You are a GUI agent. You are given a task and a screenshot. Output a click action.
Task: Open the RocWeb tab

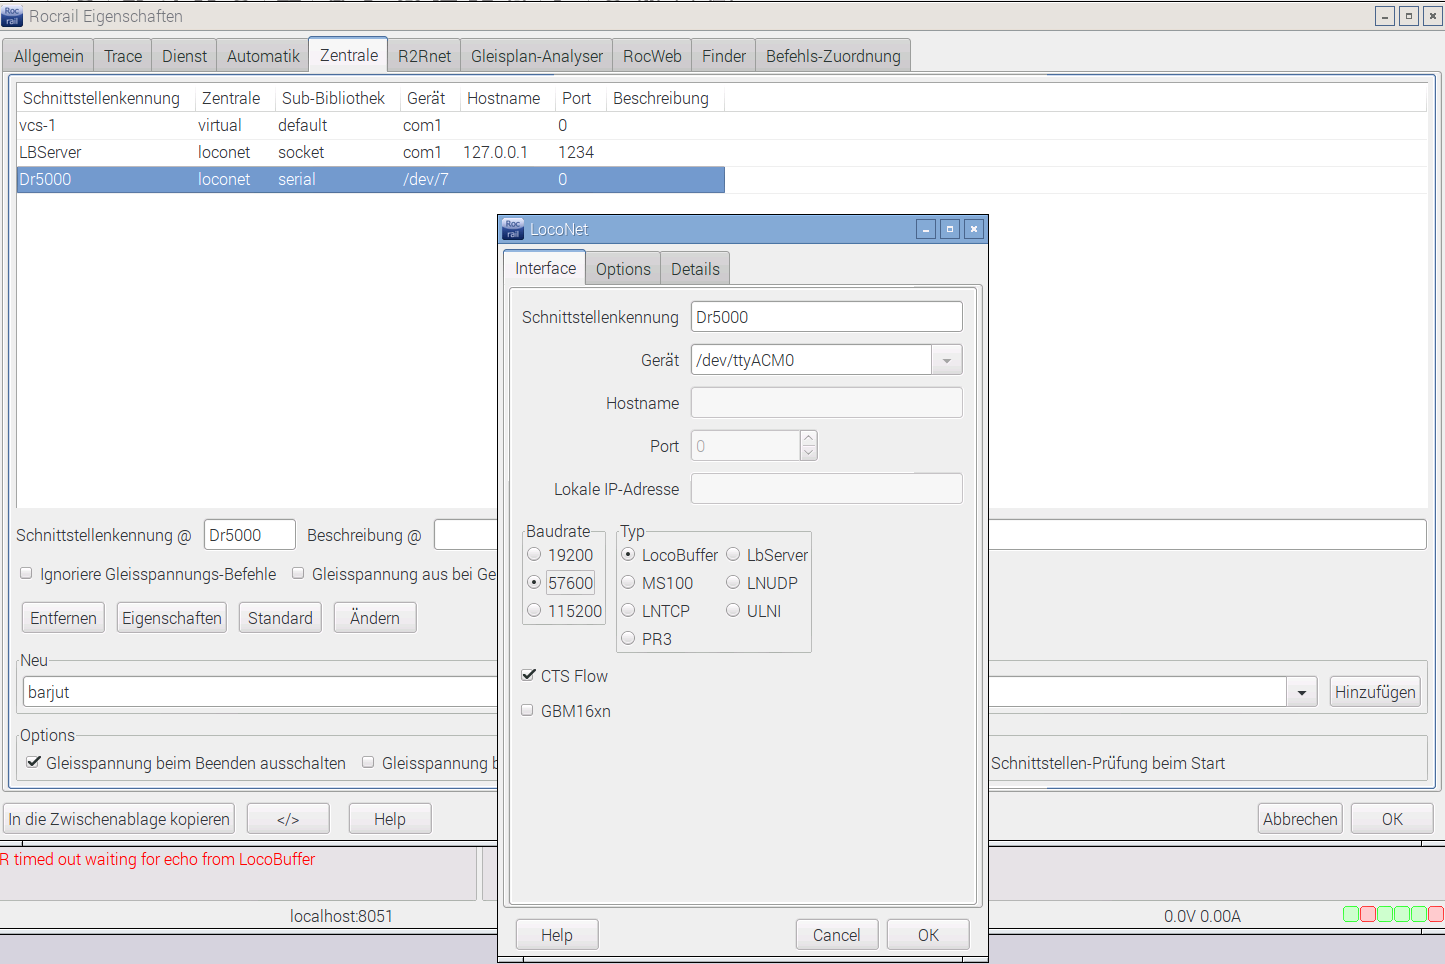[x=652, y=56]
